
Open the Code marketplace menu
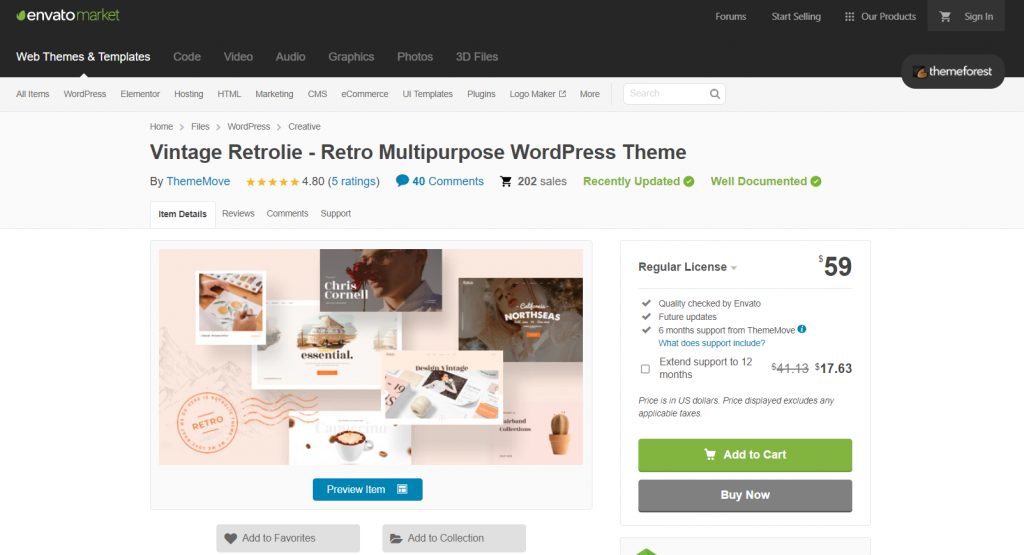coord(187,57)
